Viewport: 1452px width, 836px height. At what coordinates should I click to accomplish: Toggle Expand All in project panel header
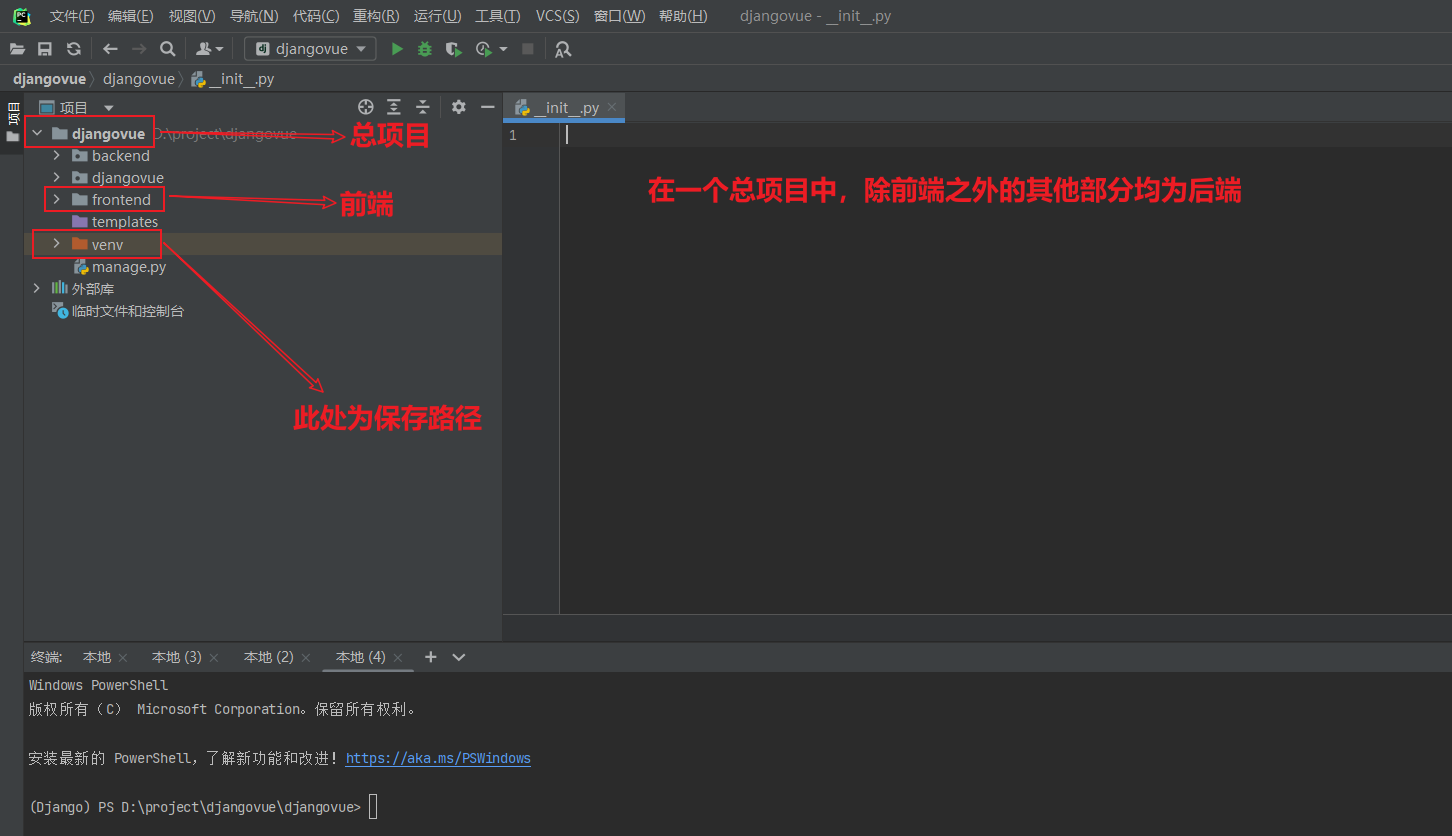click(x=393, y=106)
